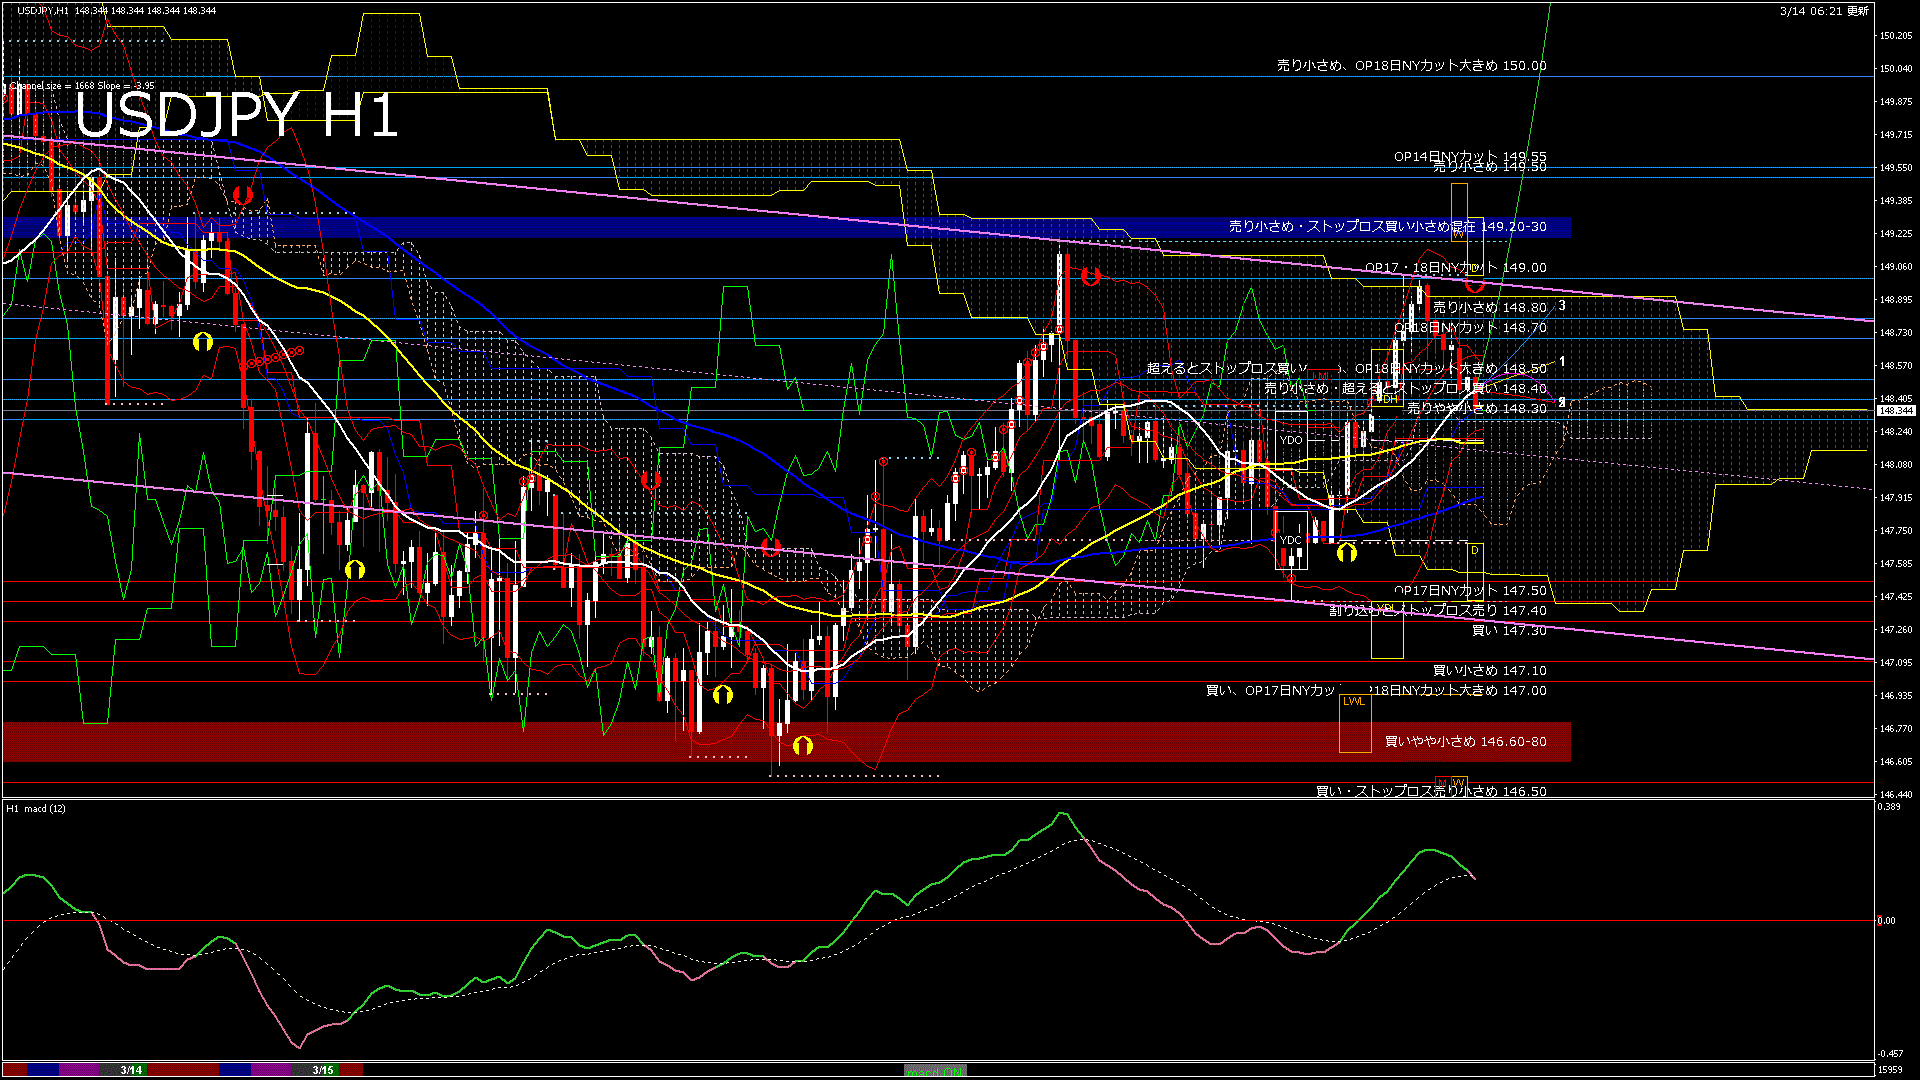Click the Channel size = 1668 Slope text
This screenshot has height=1080, width=1920.
tap(82, 86)
